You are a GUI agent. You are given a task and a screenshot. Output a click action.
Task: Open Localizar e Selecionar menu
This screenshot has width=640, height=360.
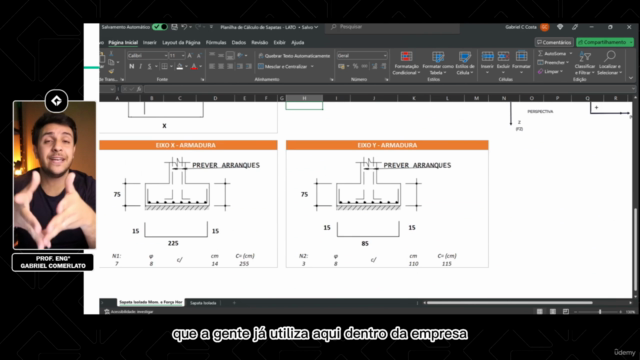tap(609, 63)
